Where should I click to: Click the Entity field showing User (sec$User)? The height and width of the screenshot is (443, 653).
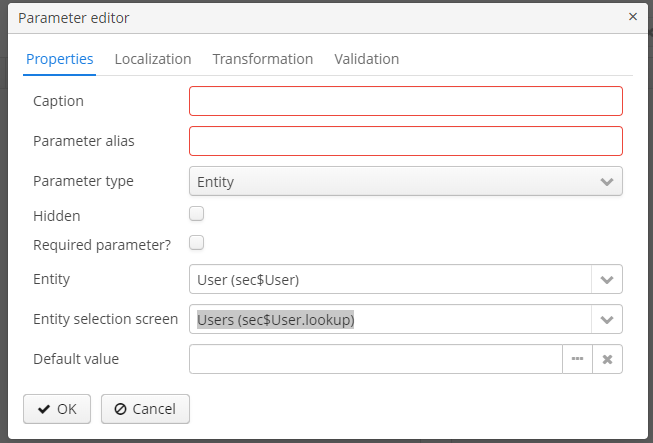(390, 279)
